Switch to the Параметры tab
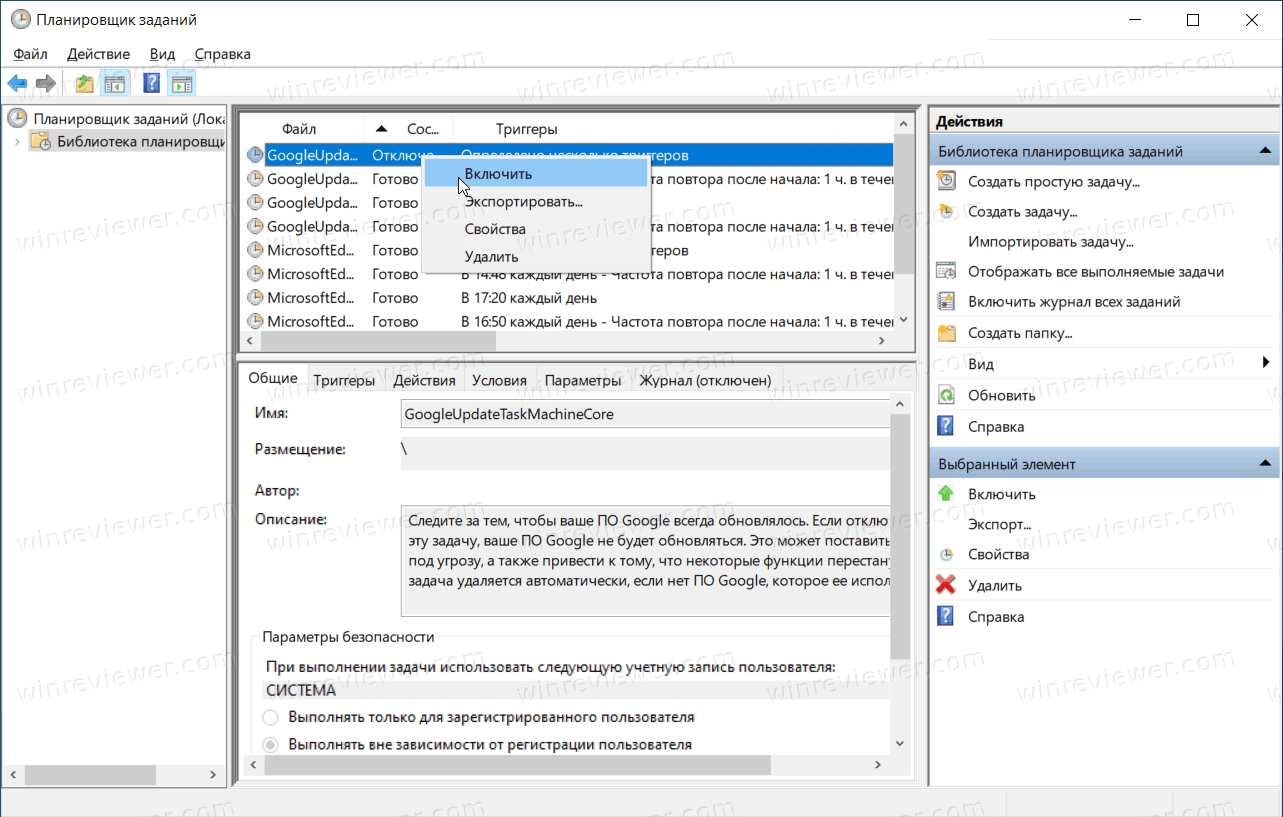 pos(583,380)
